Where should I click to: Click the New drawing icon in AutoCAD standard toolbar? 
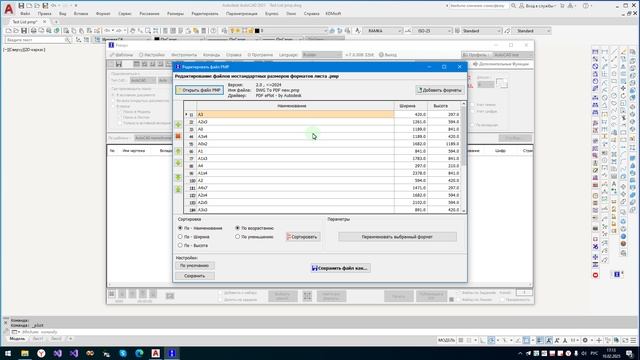click(8, 31)
